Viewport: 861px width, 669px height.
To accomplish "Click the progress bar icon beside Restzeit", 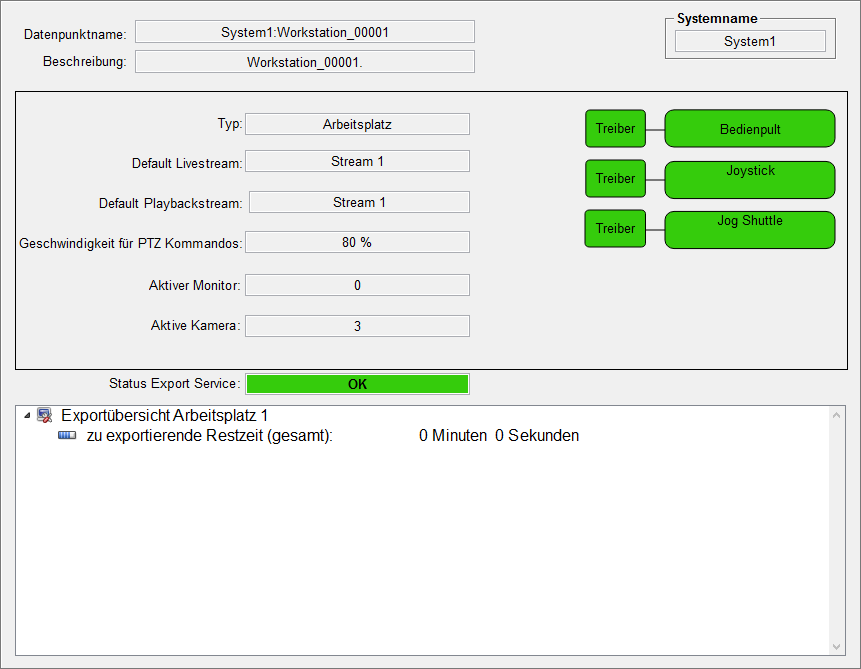I will click(x=67, y=436).
